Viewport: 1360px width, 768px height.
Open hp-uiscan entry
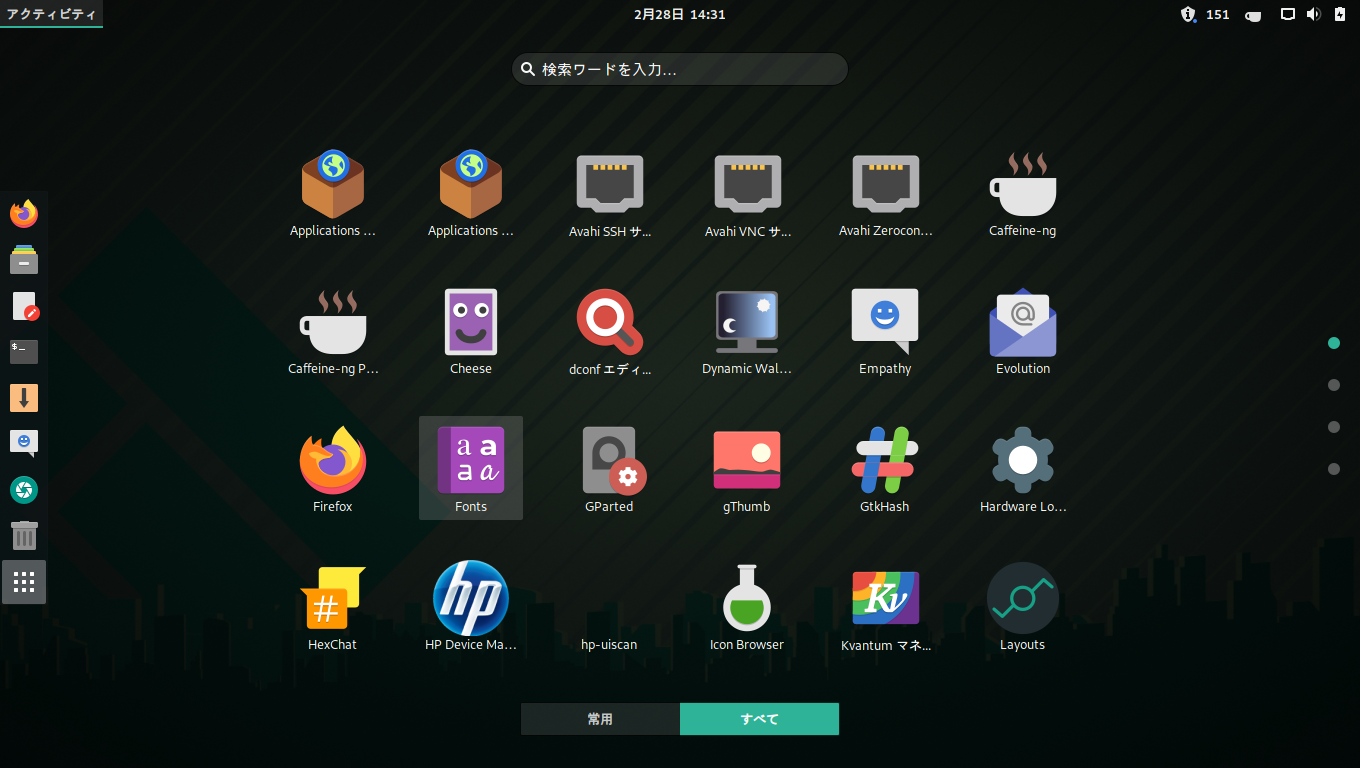609,608
